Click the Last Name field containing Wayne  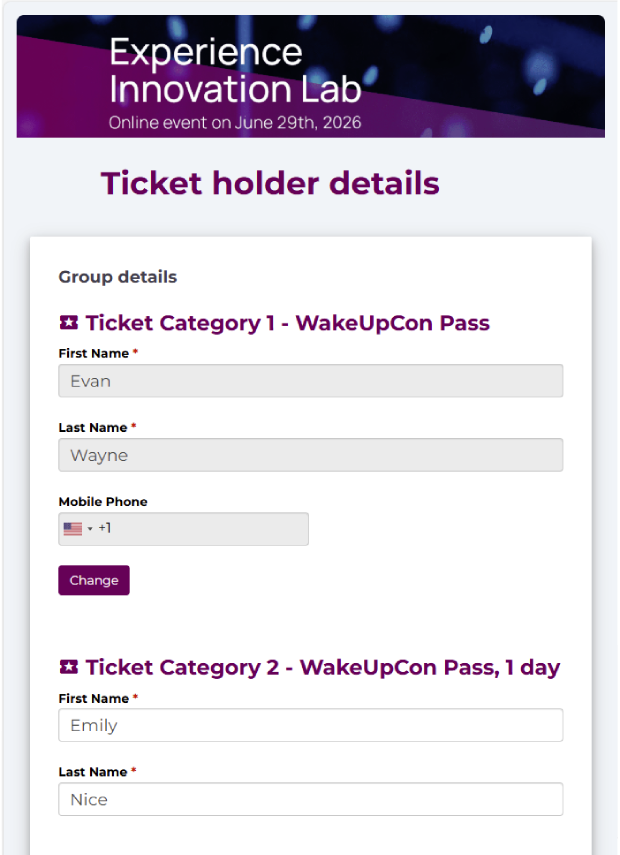(310, 455)
